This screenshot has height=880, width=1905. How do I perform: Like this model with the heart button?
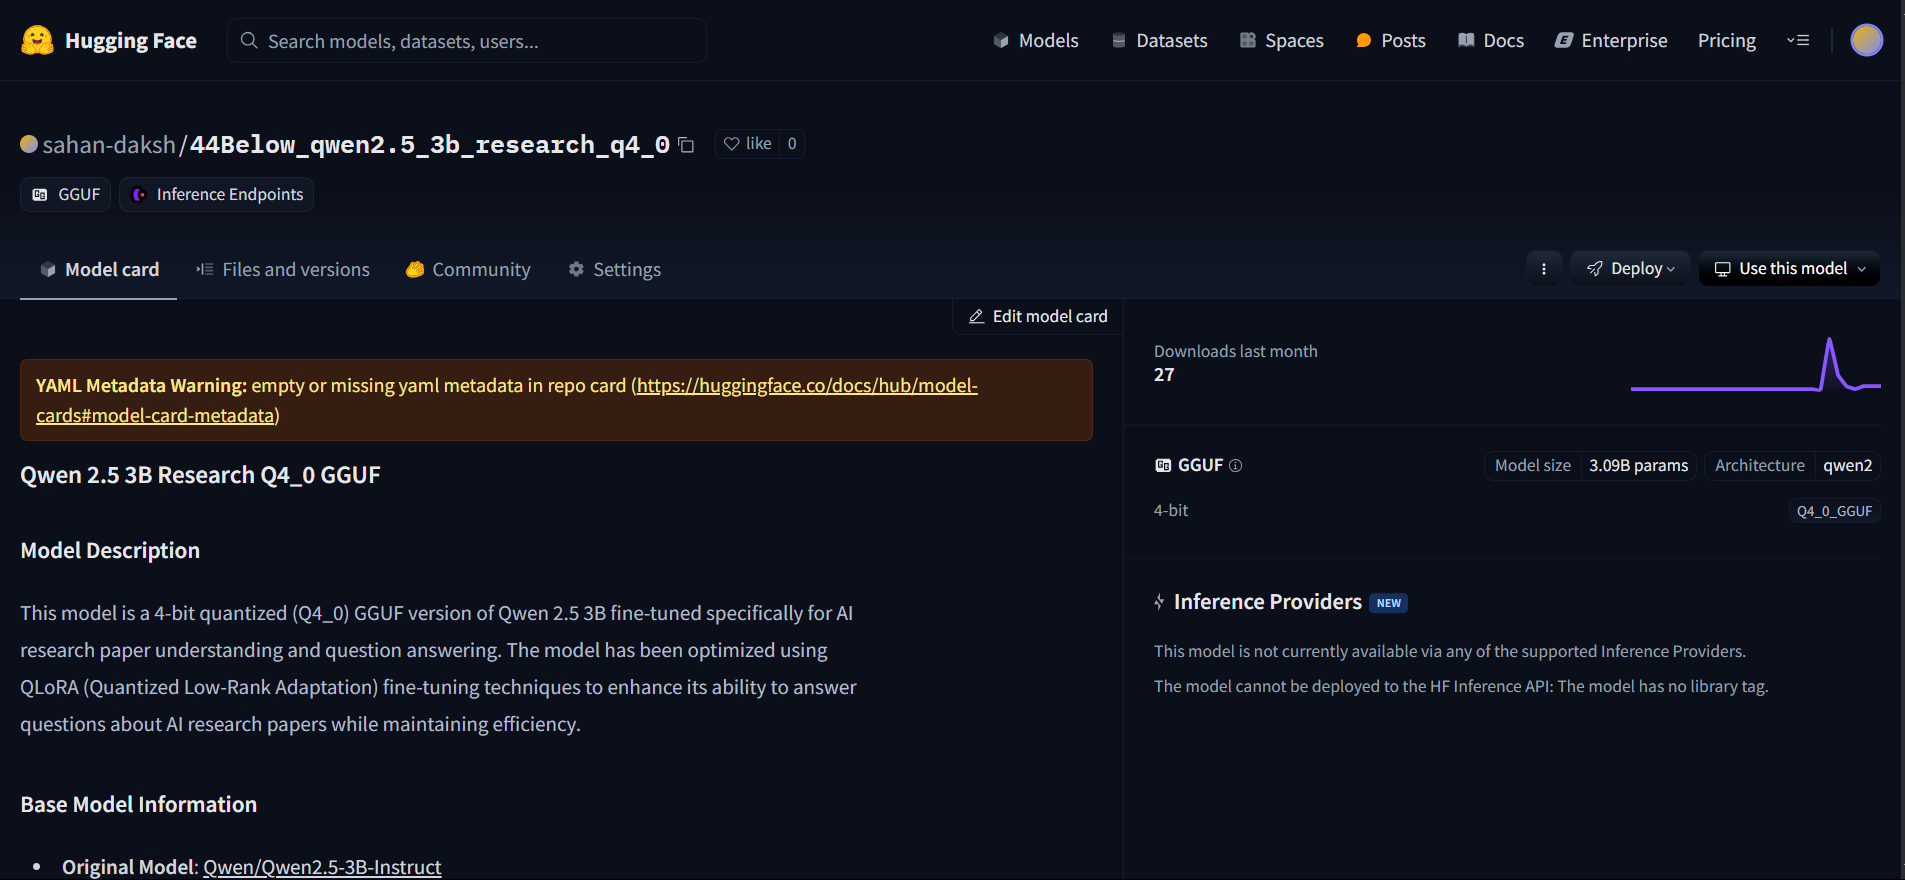point(747,144)
